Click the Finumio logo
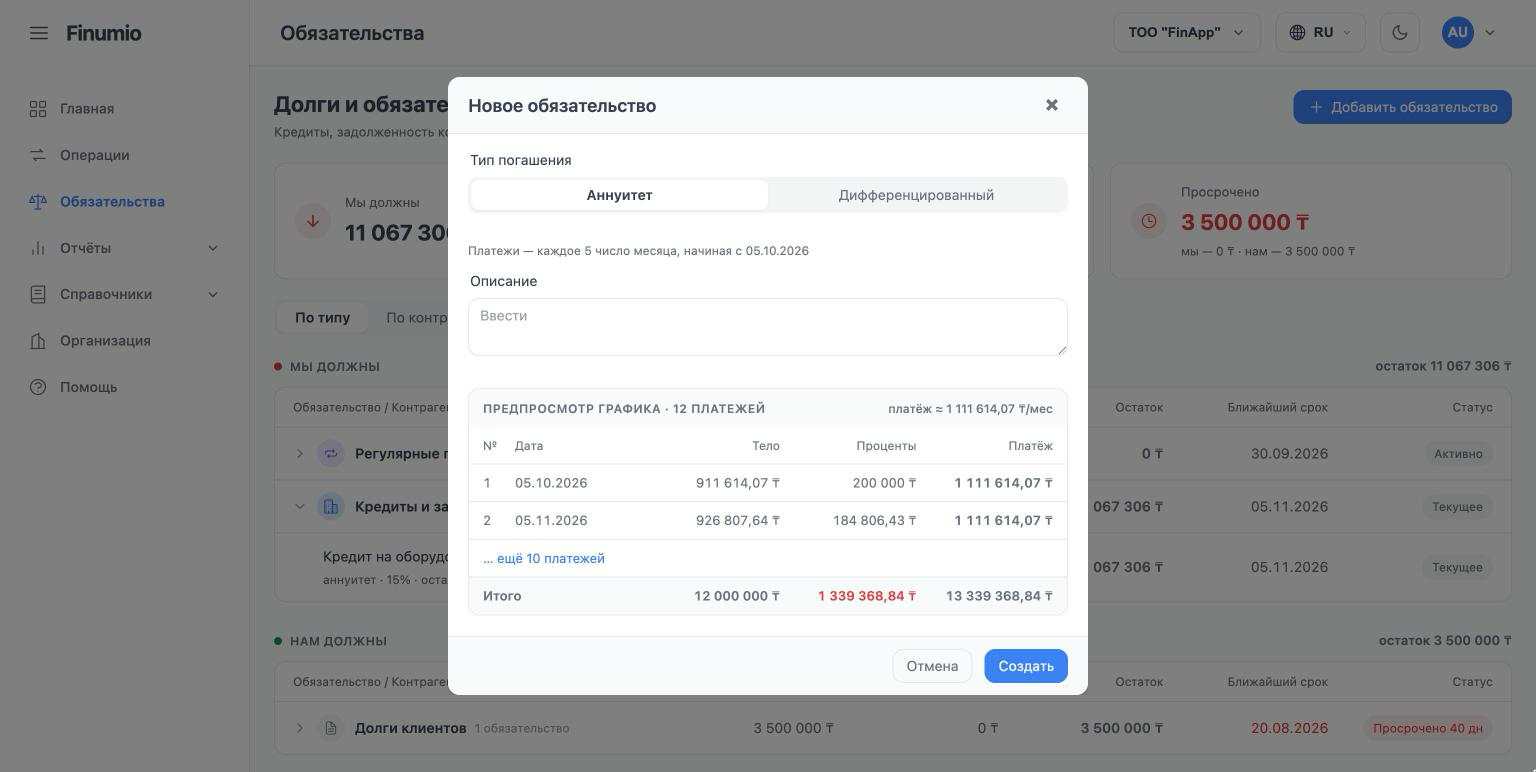This screenshot has width=1536, height=772. click(x=104, y=33)
